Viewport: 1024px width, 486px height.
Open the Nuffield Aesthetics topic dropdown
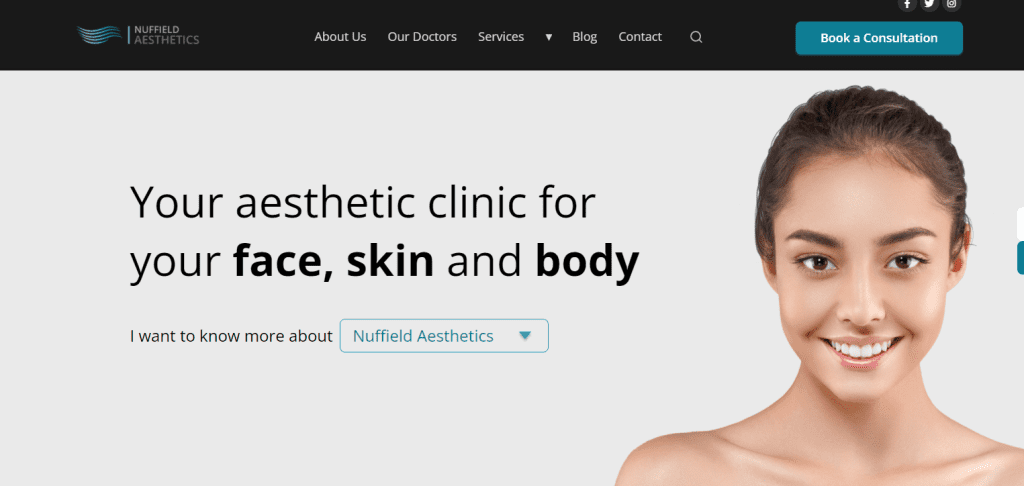pos(444,336)
